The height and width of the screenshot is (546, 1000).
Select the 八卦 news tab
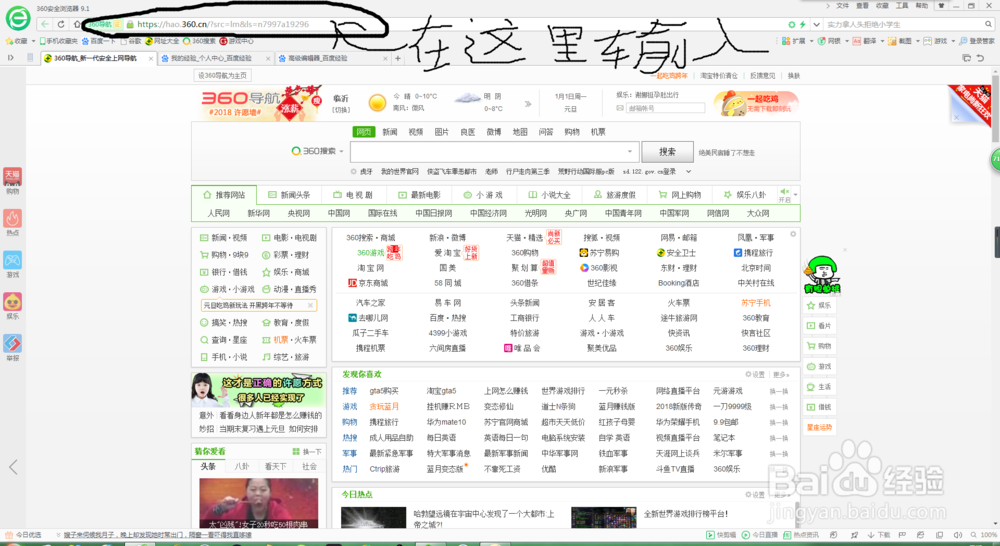click(x=242, y=466)
